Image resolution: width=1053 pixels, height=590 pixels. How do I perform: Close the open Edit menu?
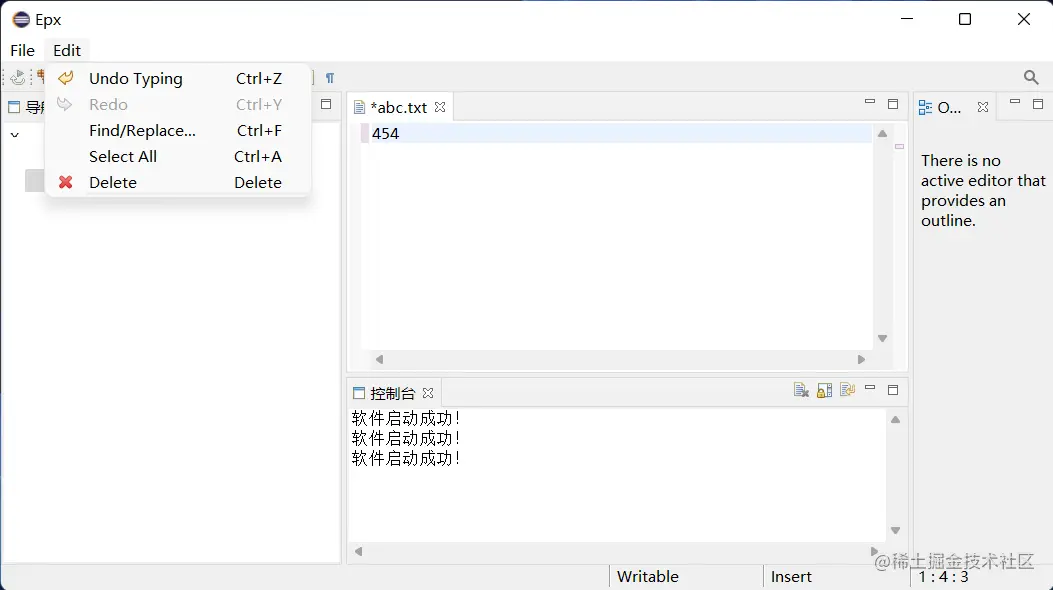tap(66, 50)
